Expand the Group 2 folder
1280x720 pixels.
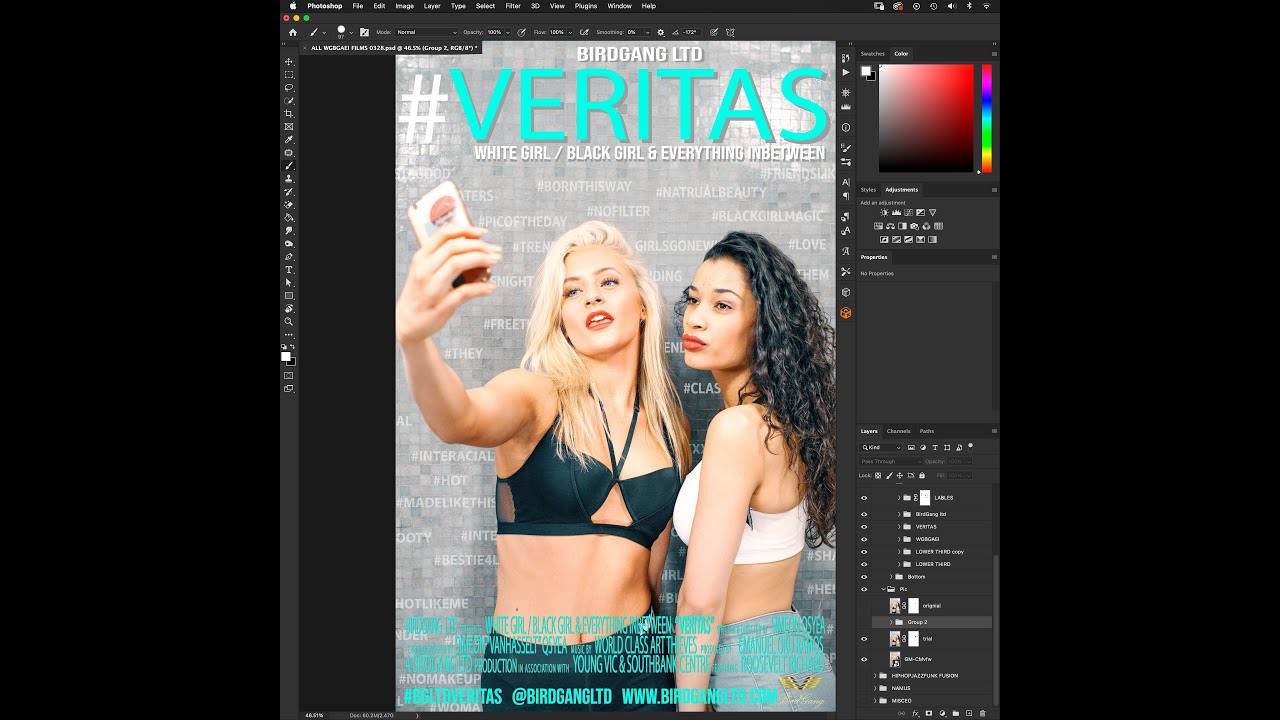(891, 622)
